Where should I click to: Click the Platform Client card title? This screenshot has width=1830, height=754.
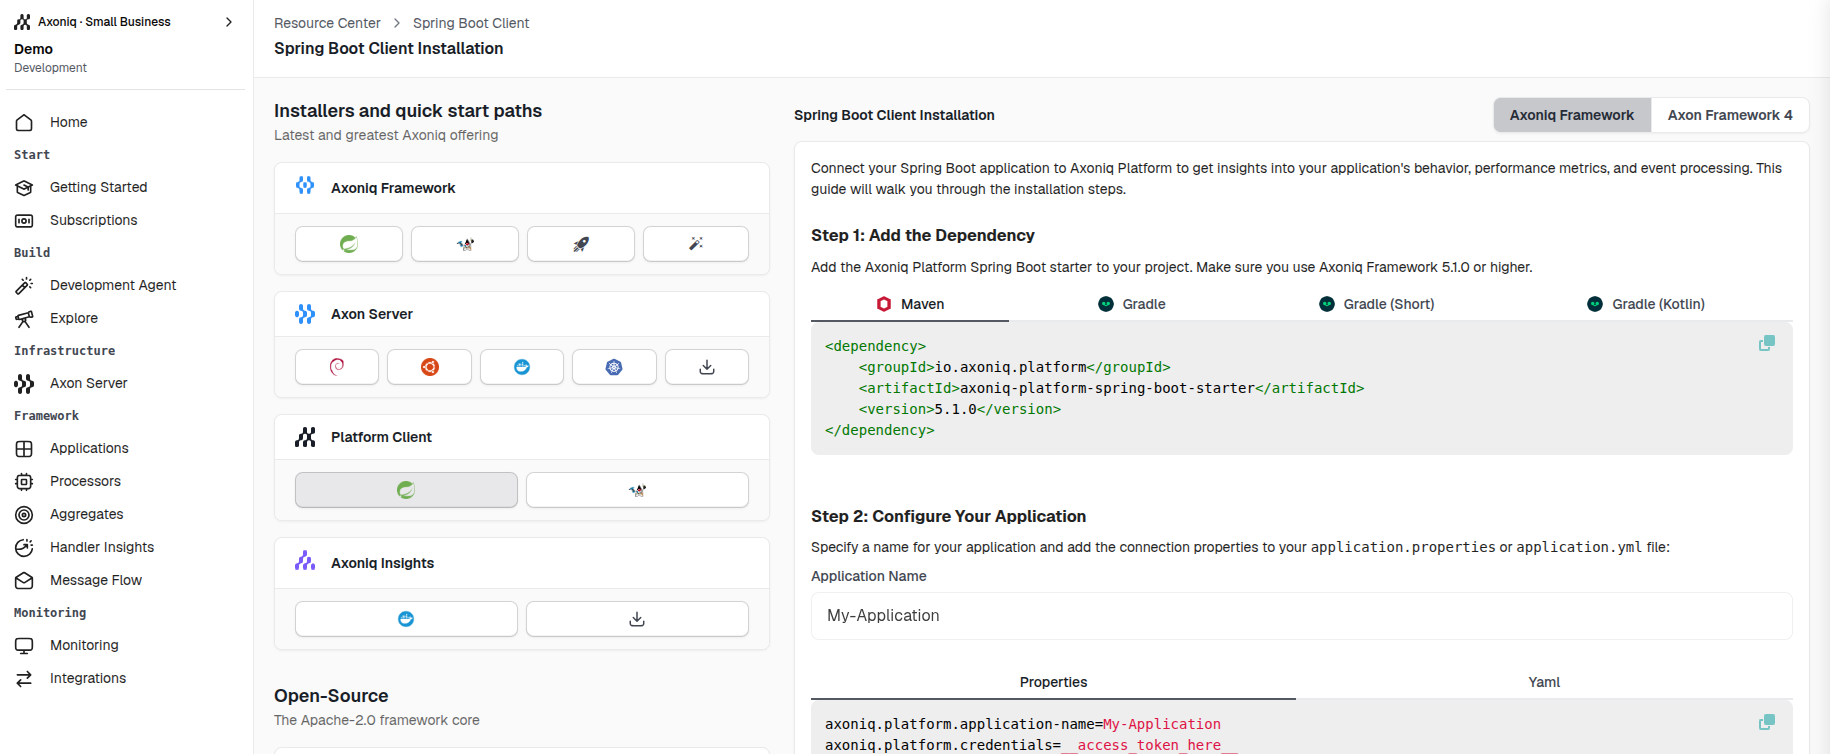point(381,437)
